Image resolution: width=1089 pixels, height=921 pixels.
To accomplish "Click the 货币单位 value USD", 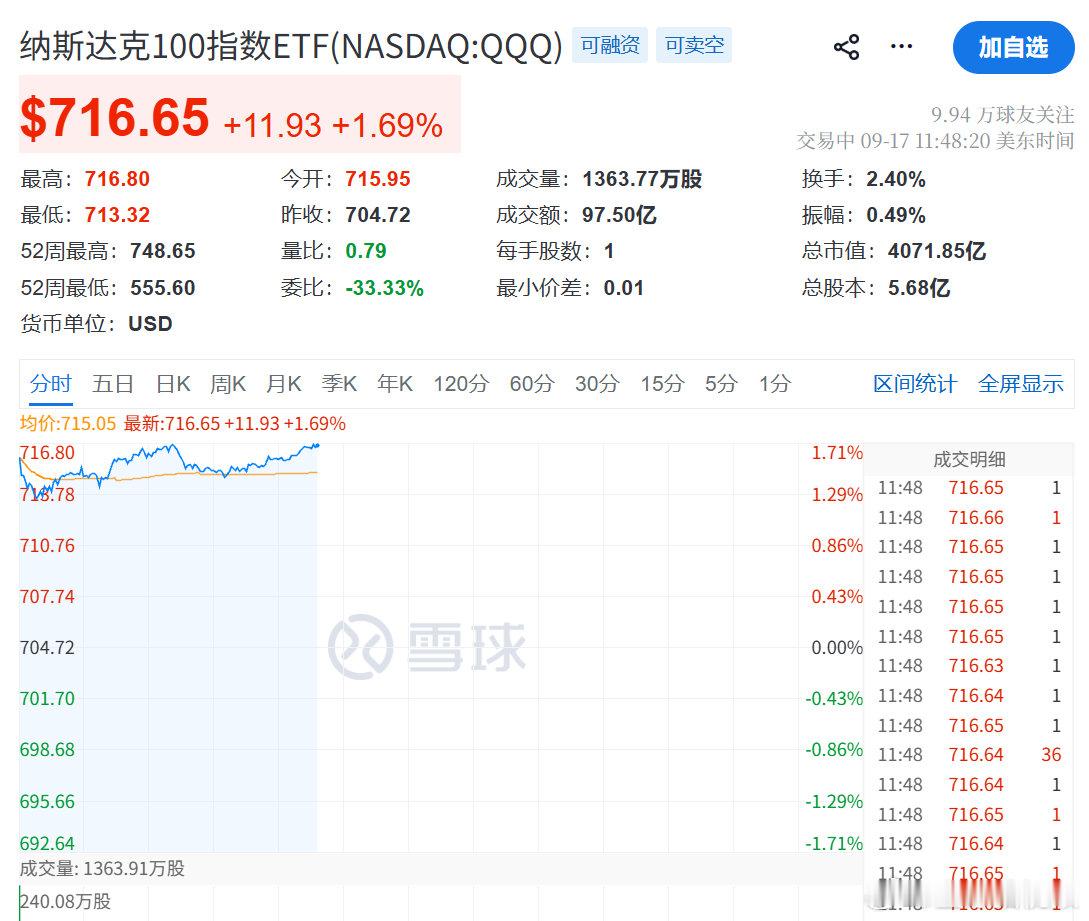I will coord(150,324).
